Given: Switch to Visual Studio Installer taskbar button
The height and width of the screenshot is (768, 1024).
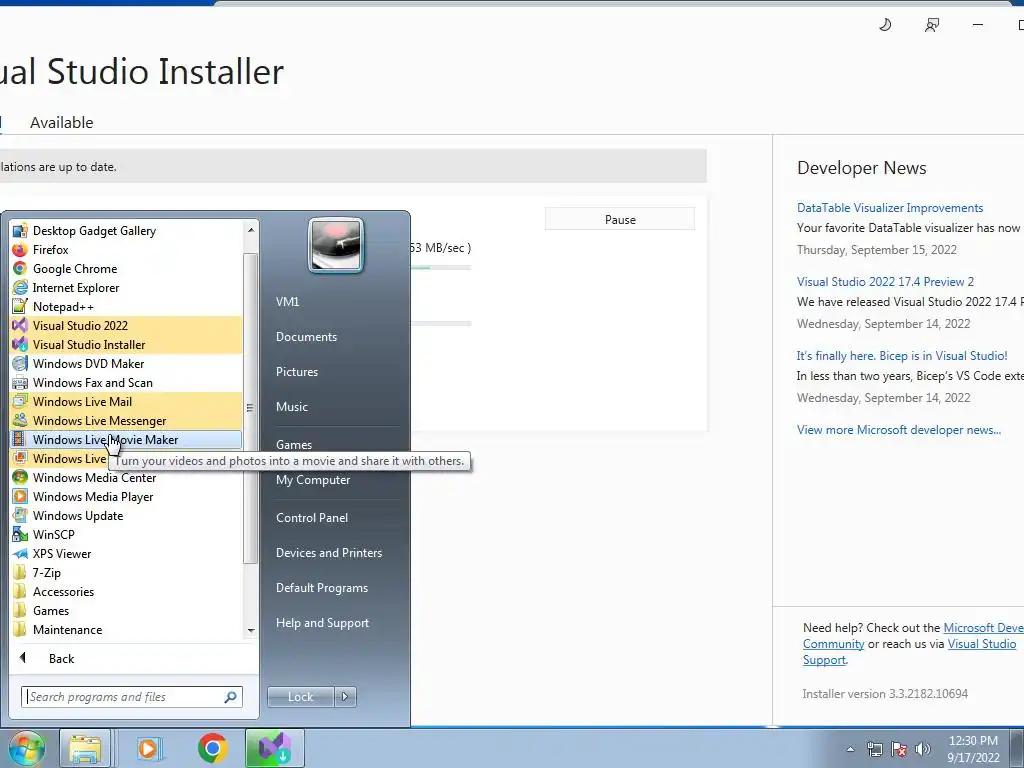Looking at the screenshot, I should click(275, 748).
